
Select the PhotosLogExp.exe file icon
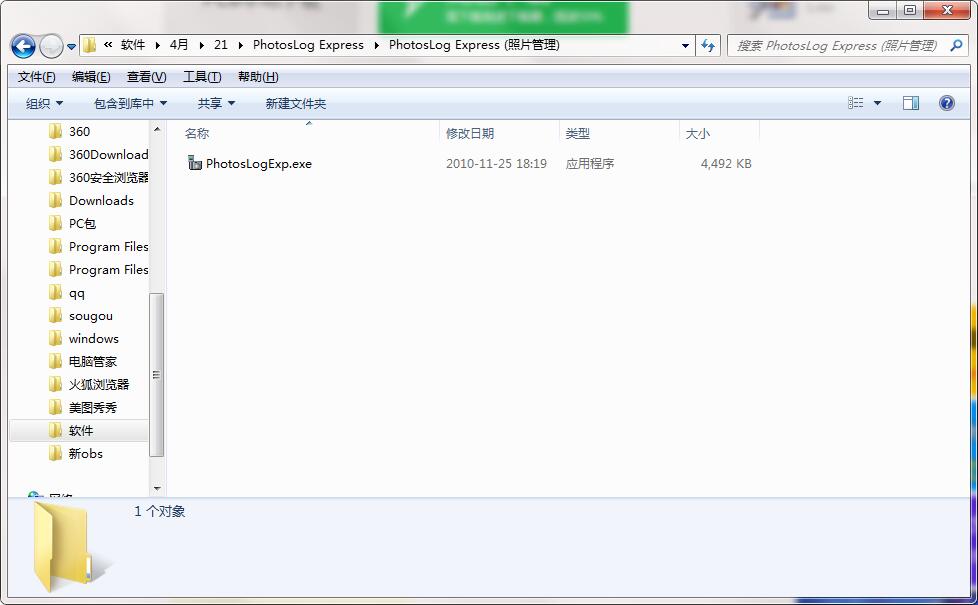pyautogui.click(x=195, y=163)
